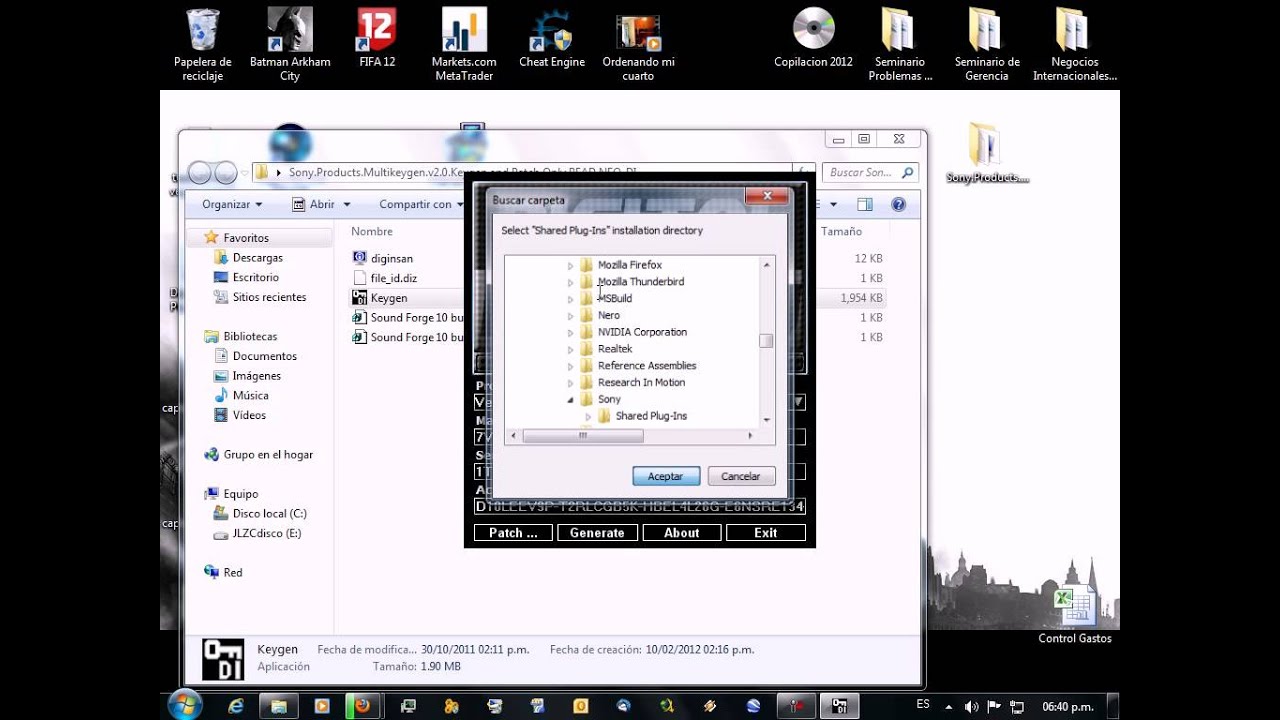This screenshot has width=1280, height=720.
Task: Open the Cheat Engine desktop shortcut
Action: coord(551,38)
